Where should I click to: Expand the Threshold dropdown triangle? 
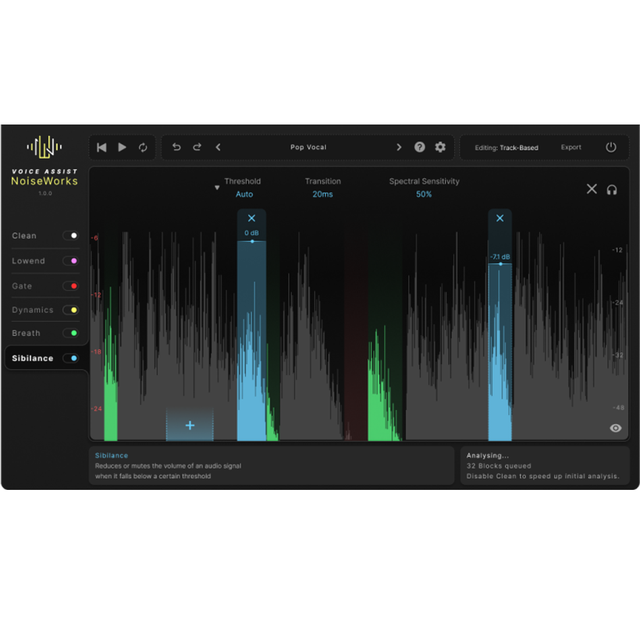click(217, 187)
